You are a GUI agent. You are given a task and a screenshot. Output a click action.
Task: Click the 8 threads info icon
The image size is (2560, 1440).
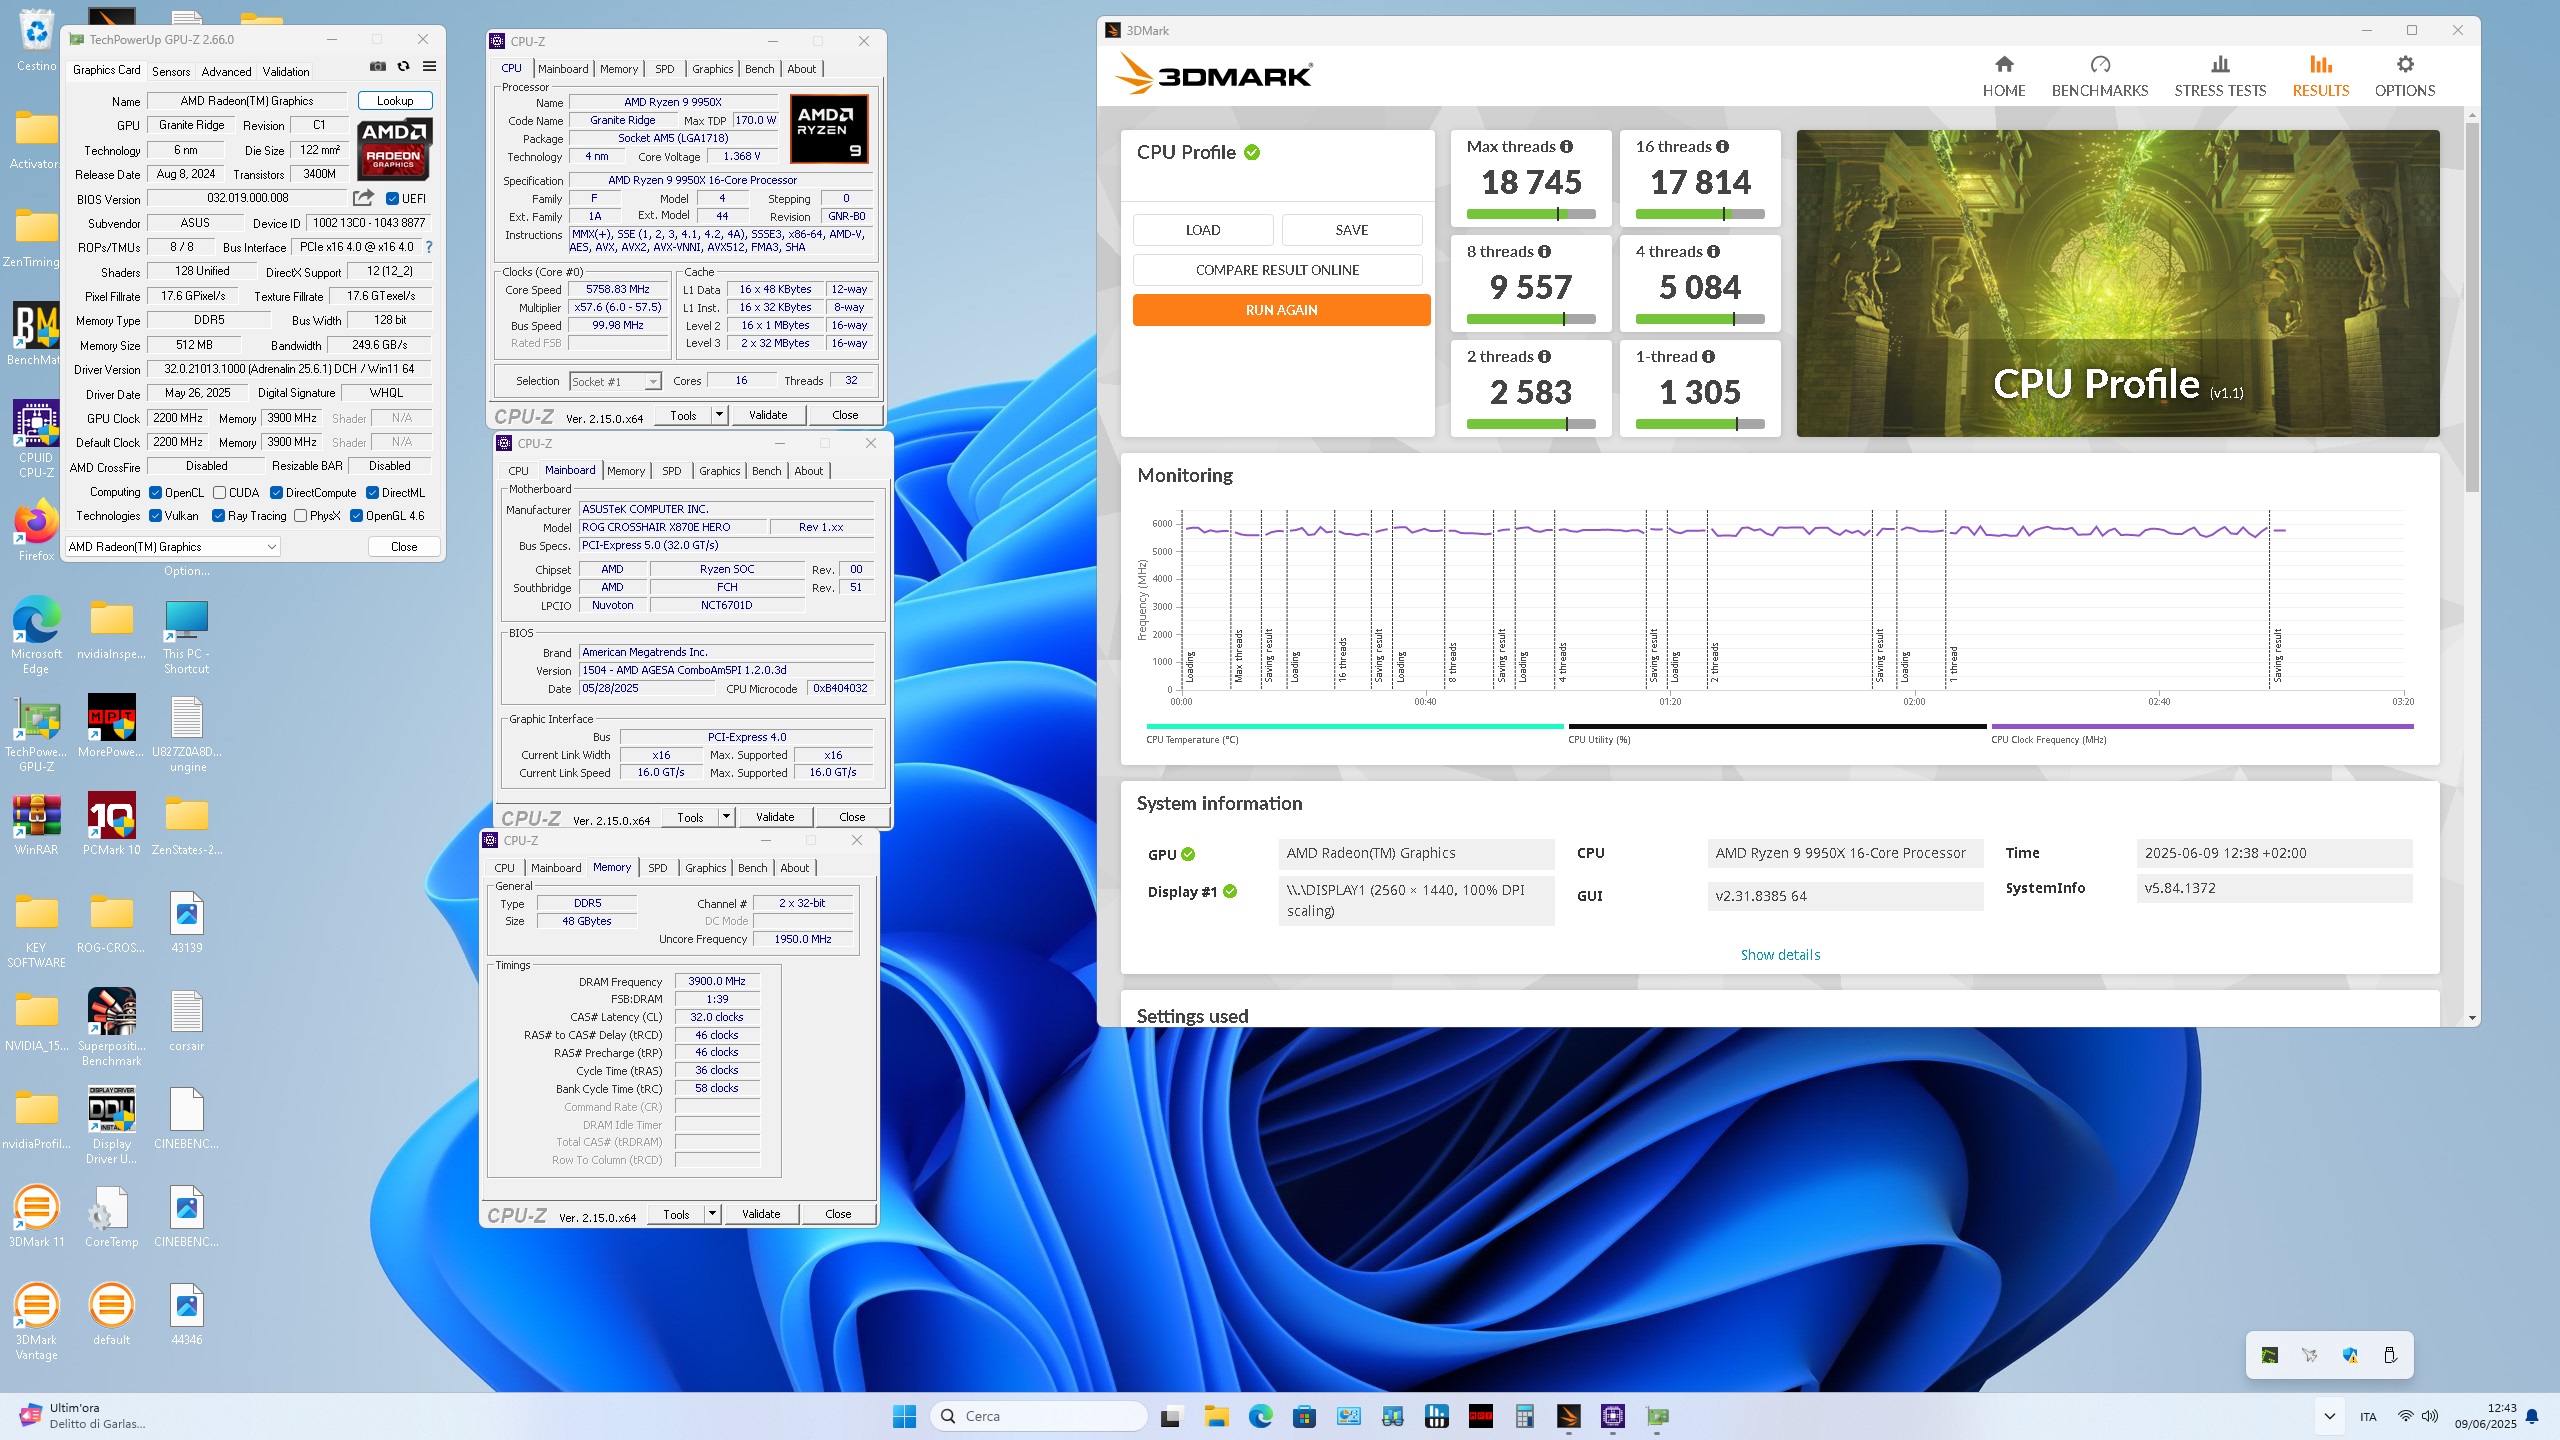[x=1544, y=251]
